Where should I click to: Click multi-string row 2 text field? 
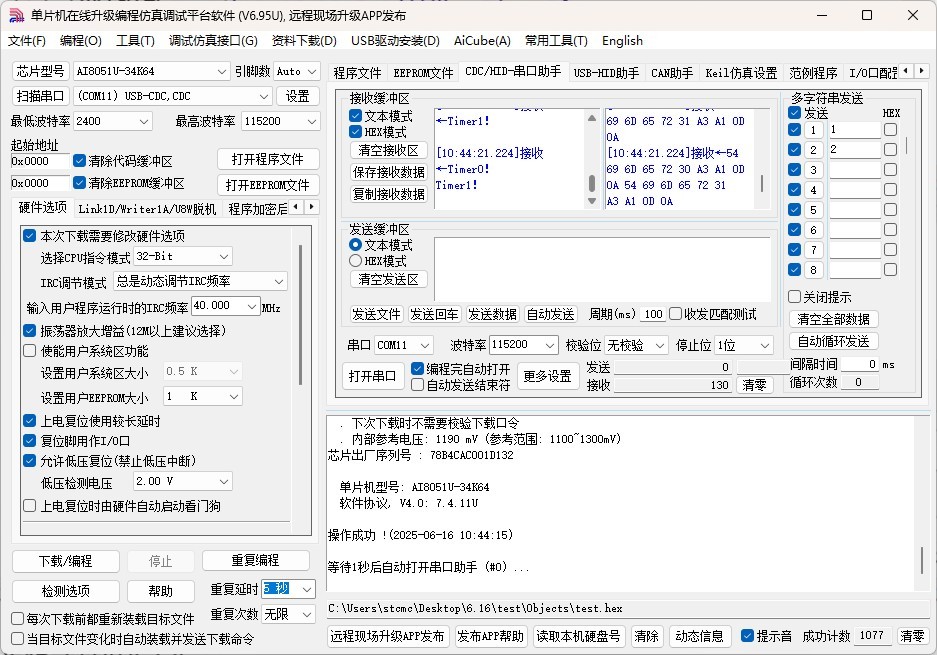tap(855, 149)
